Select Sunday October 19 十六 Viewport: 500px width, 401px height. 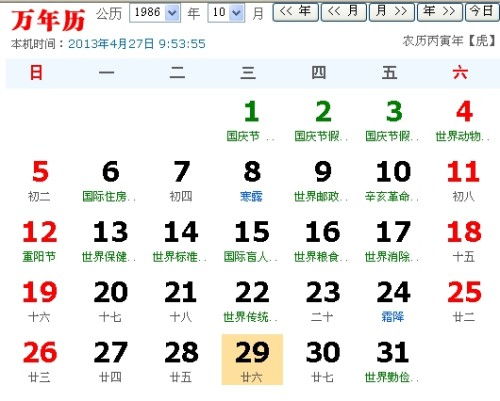tap(40, 302)
